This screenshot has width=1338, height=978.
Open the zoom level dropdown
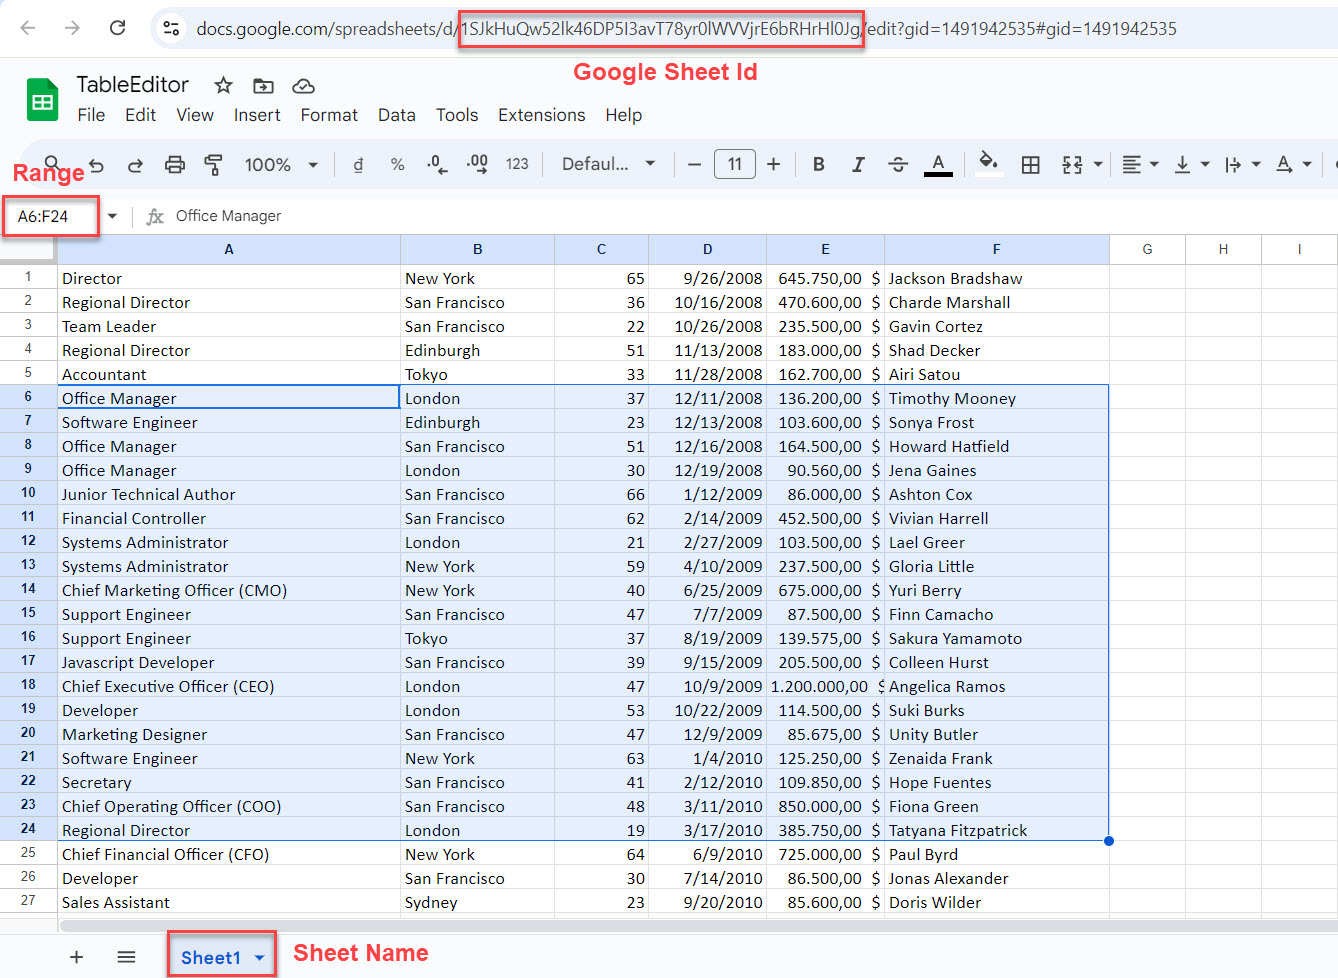click(x=281, y=164)
